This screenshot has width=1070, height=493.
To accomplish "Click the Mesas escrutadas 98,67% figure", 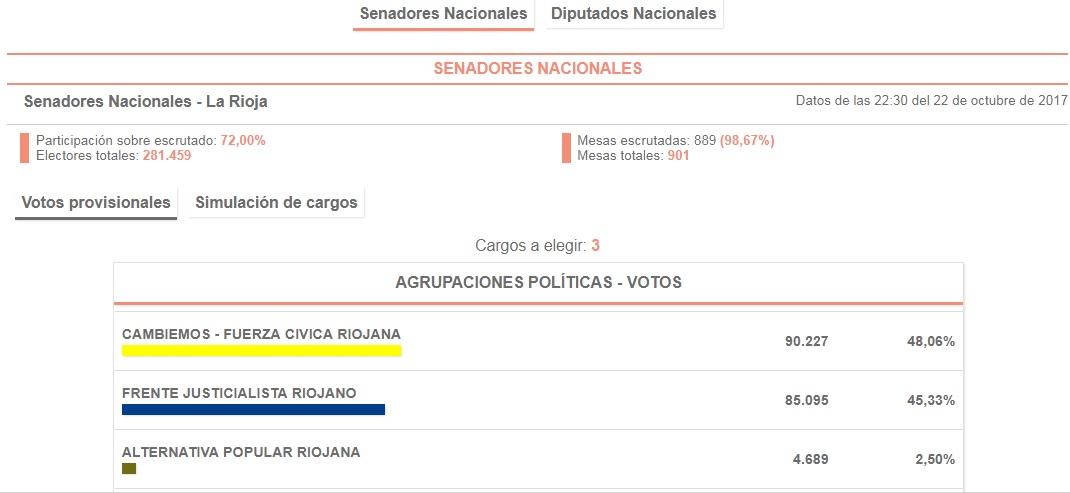I will [747, 141].
